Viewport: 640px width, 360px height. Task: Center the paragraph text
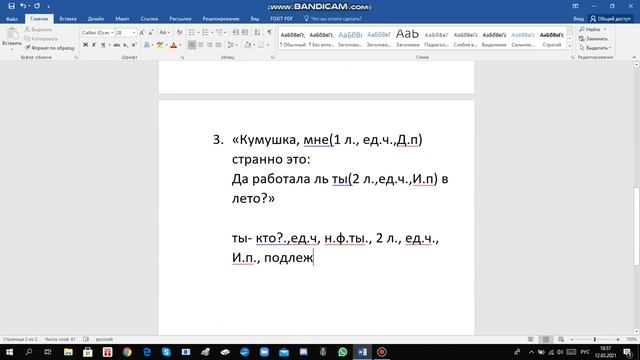point(201,45)
